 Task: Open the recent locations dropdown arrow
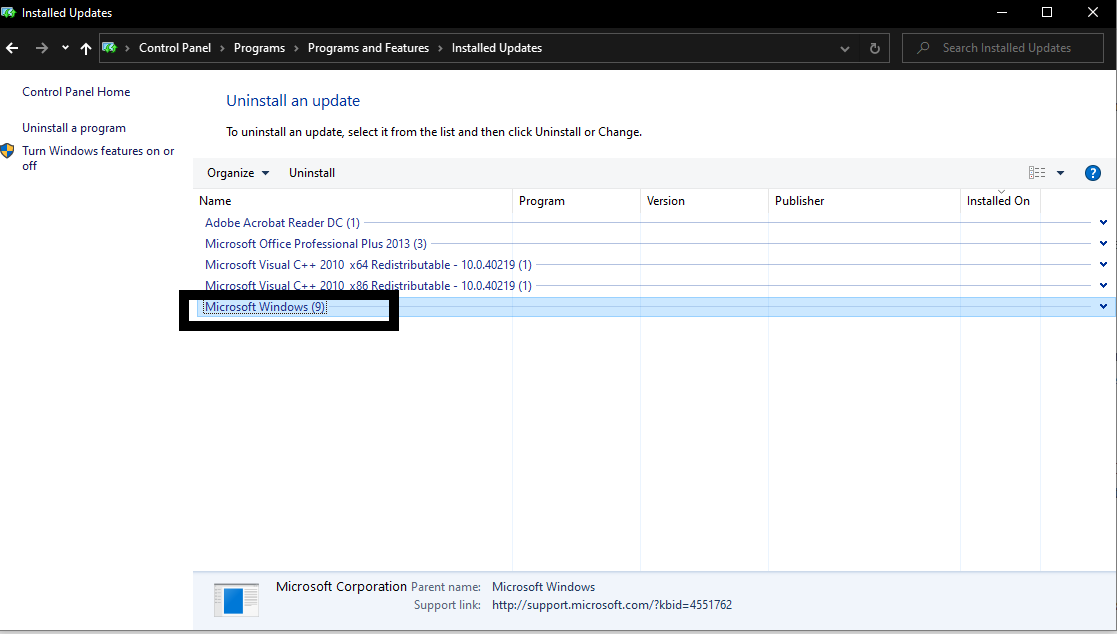pos(65,48)
